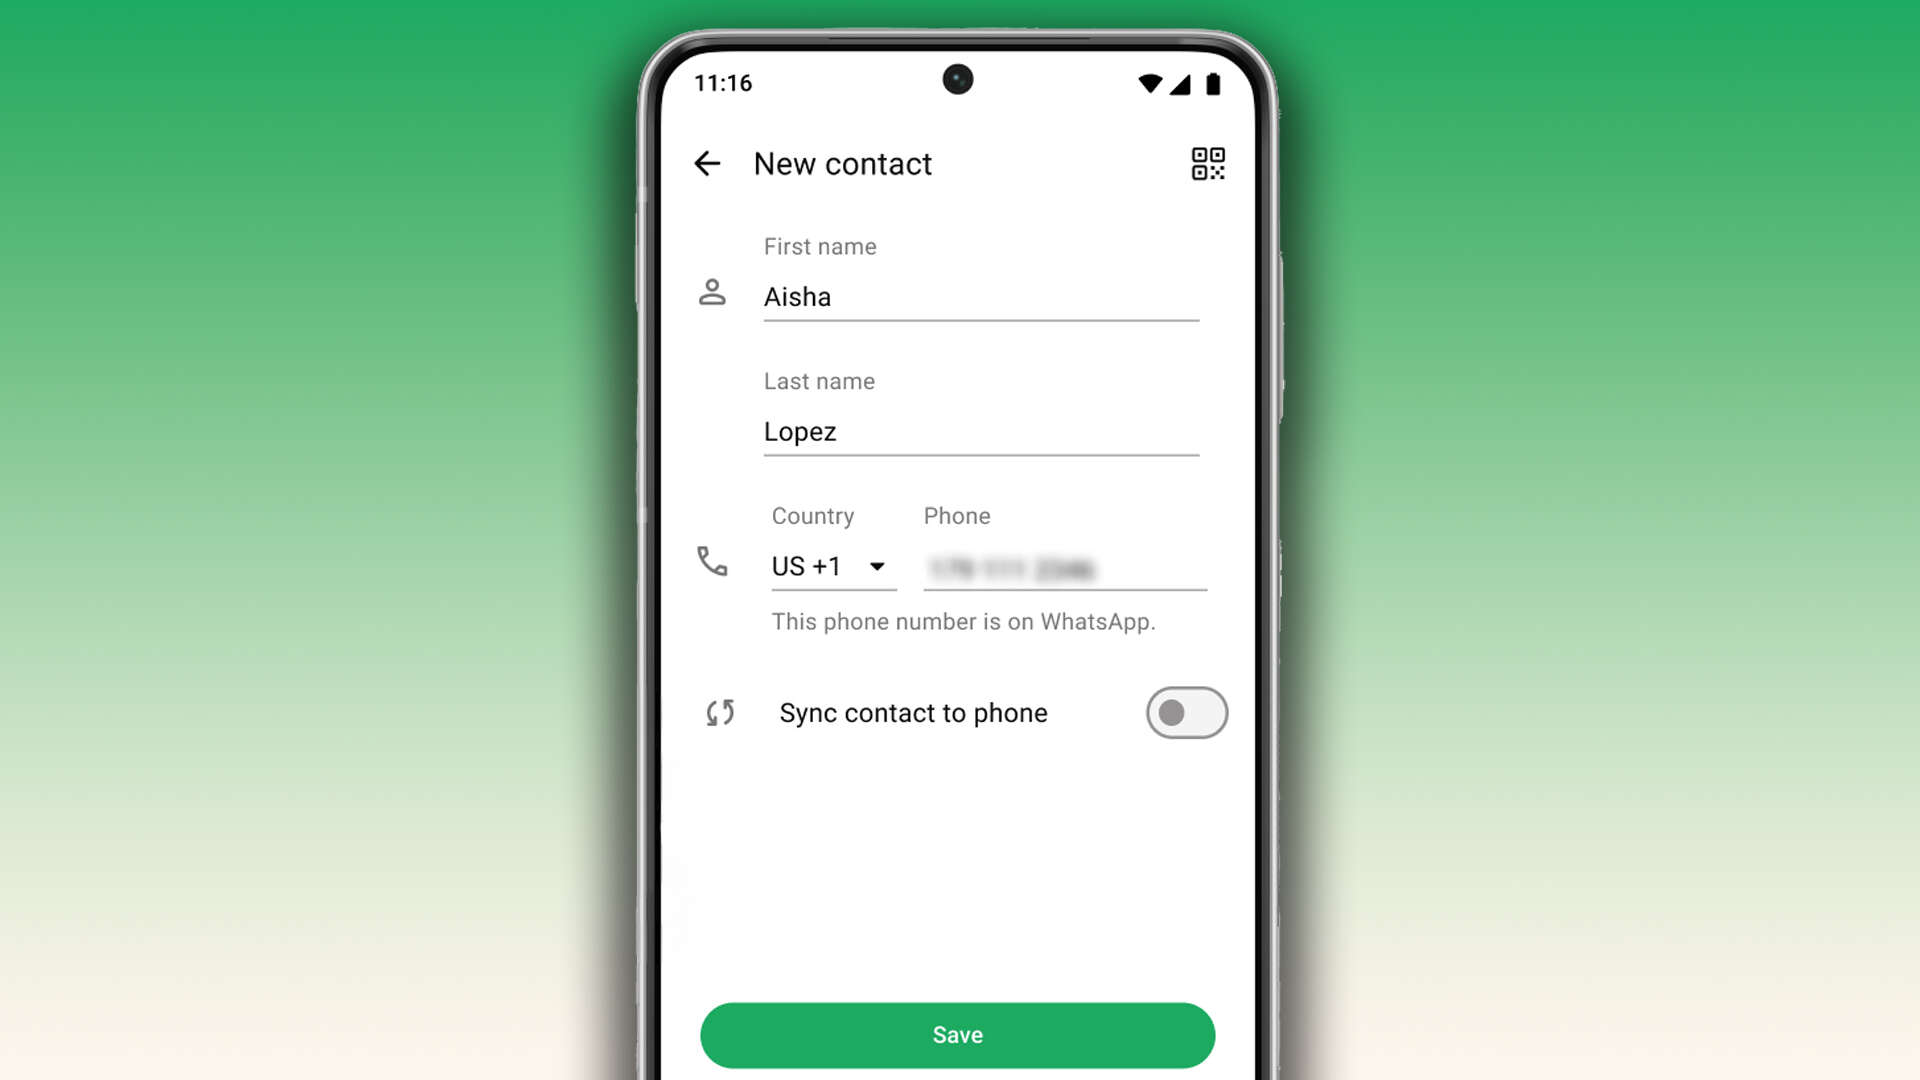
Task: Tap the New contact title
Action: pos(841,164)
